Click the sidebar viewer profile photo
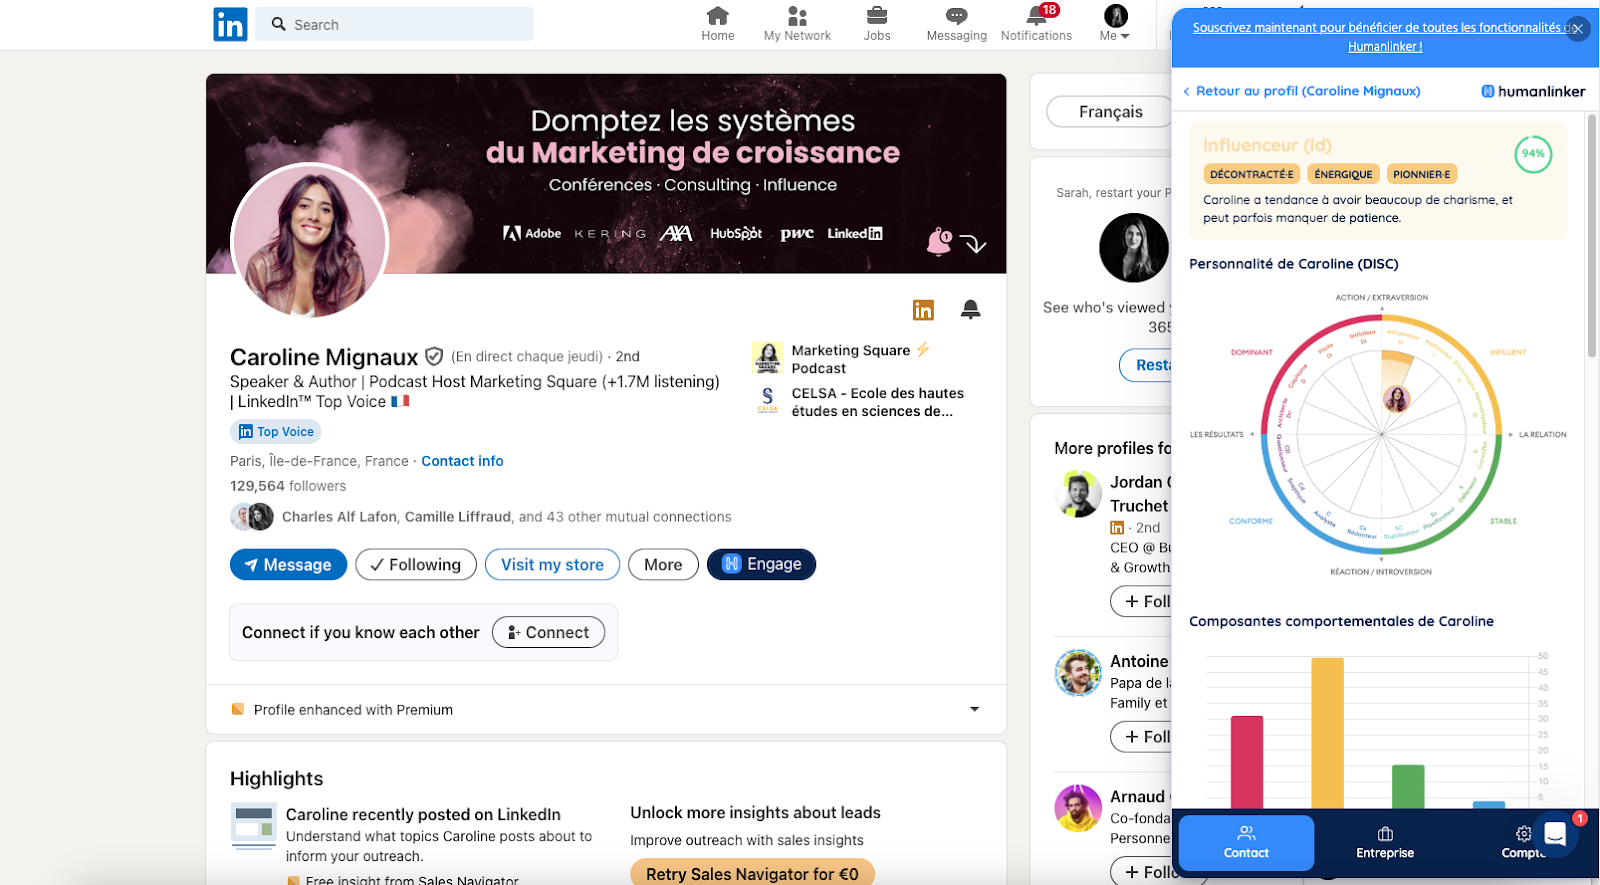 1134,248
